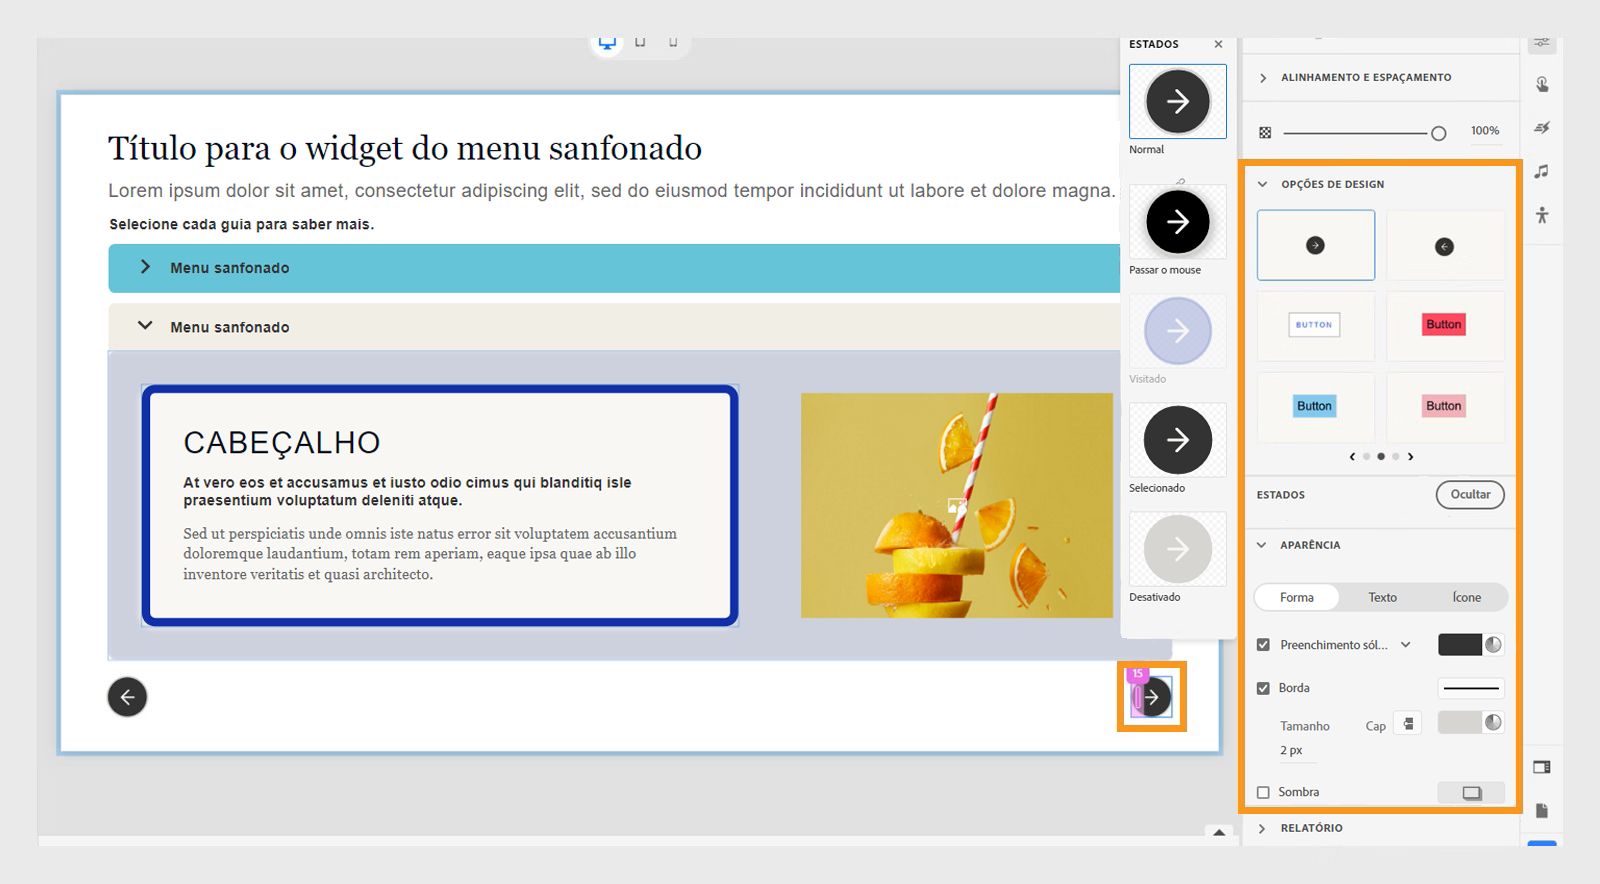Switch to desktop preview device icon
1600x884 pixels.
point(607,43)
